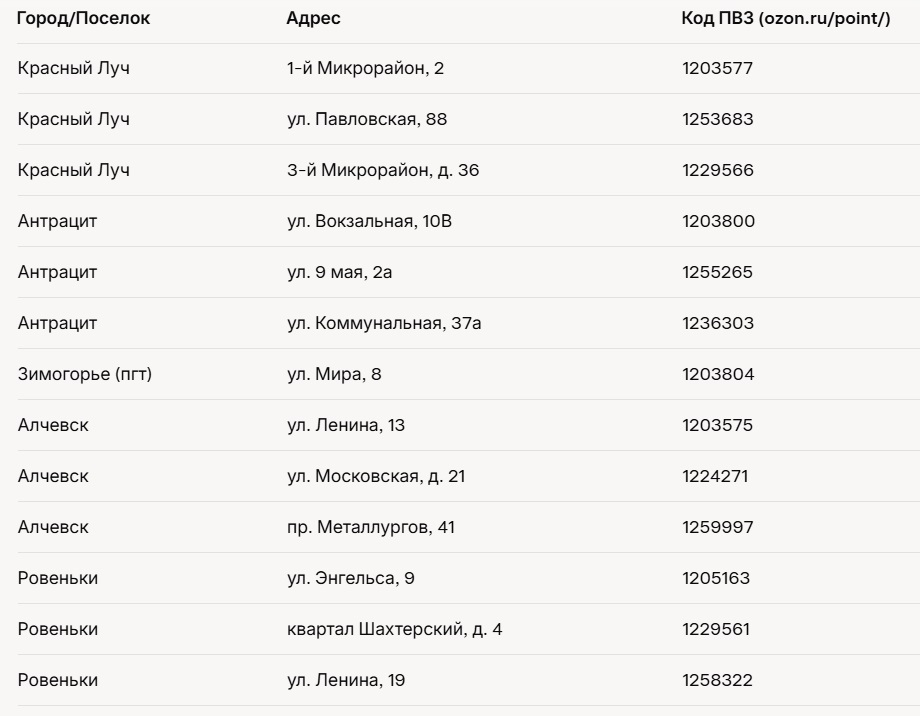920x716 pixels.
Task: Click the Код ПВЗ column header
Action: [x=785, y=18]
